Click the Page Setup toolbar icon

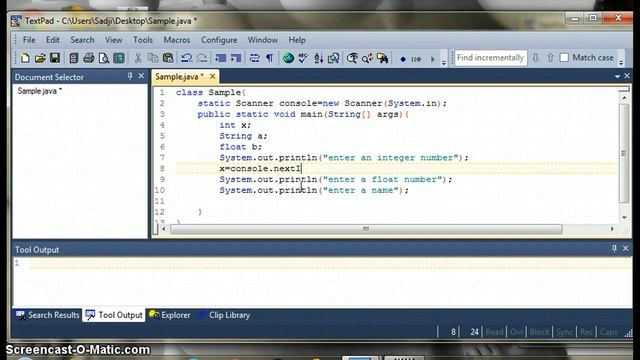tap(119, 58)
